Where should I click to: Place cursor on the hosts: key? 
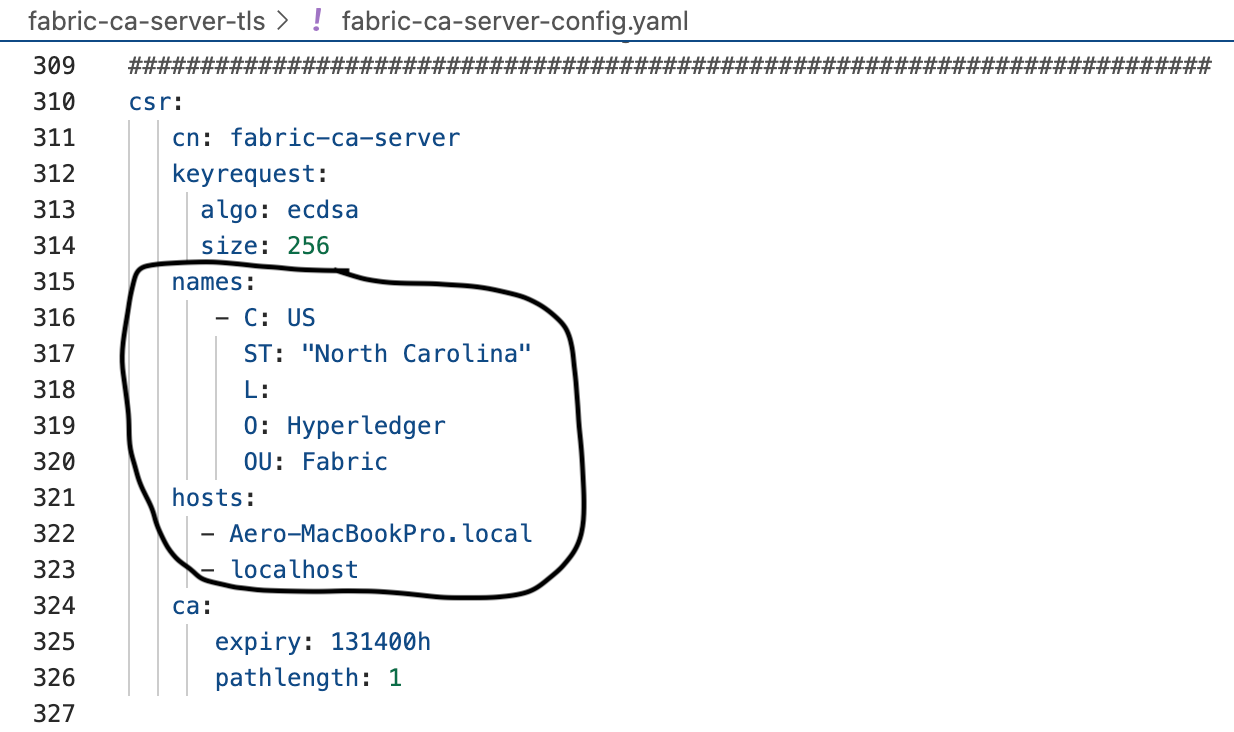pyautogui.click(x=214, y=498)
